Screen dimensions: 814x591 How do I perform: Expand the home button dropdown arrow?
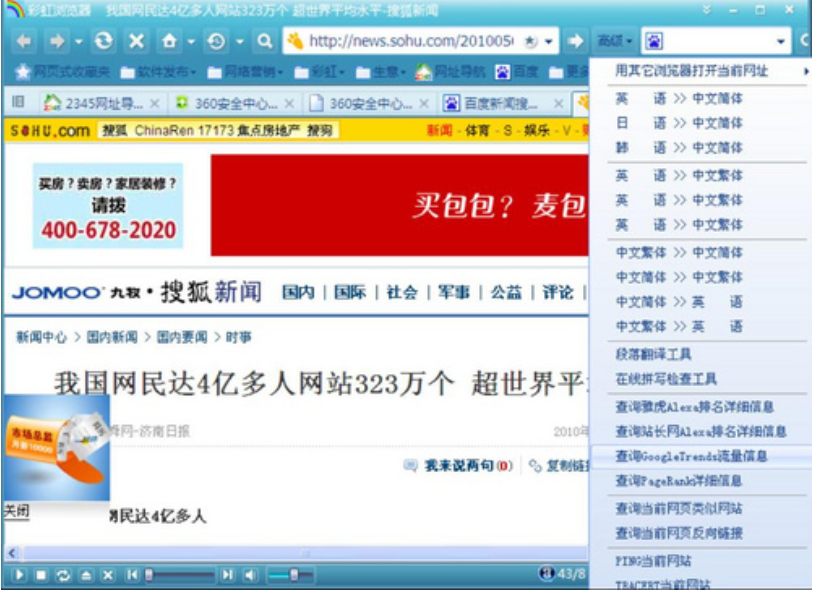pos(191,41)
